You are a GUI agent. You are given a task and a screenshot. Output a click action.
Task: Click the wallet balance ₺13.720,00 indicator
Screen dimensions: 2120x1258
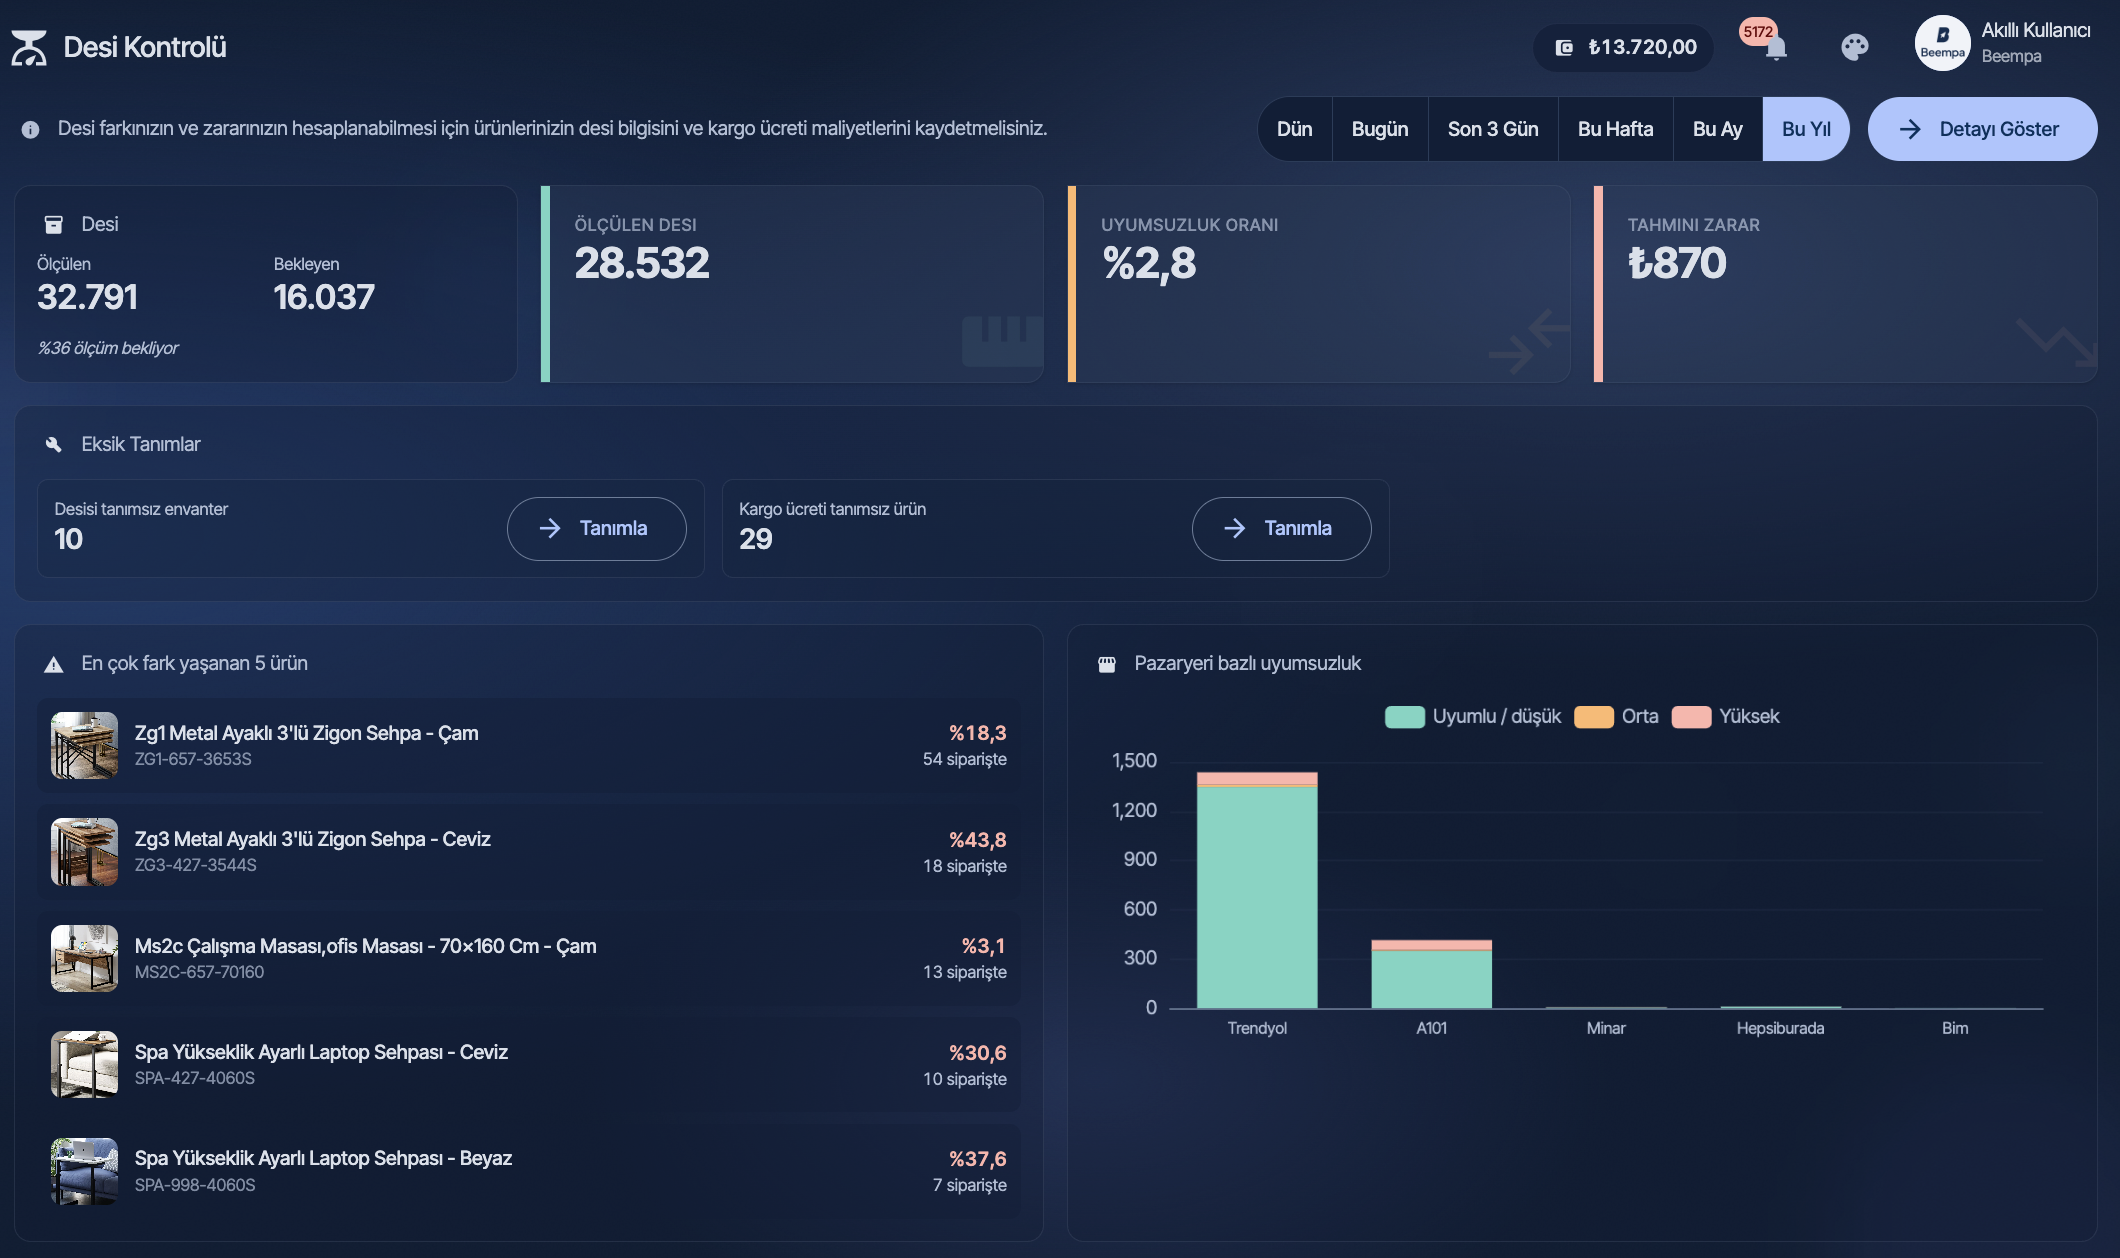click(1625, 47)
